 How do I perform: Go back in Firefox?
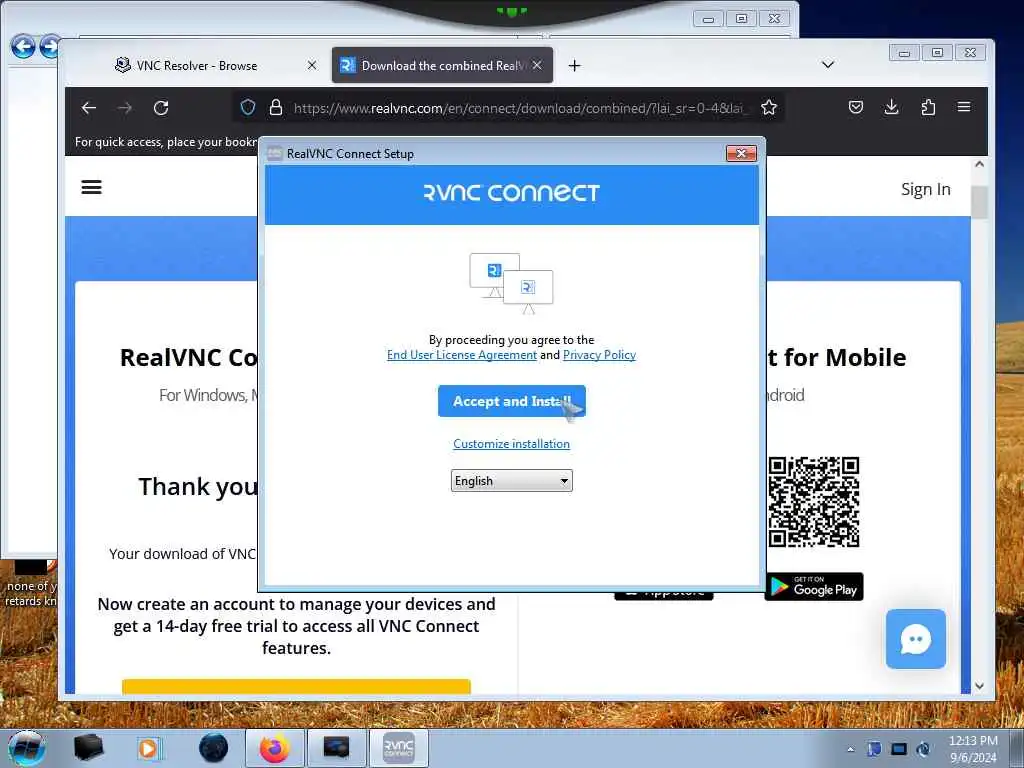point(89,108)
